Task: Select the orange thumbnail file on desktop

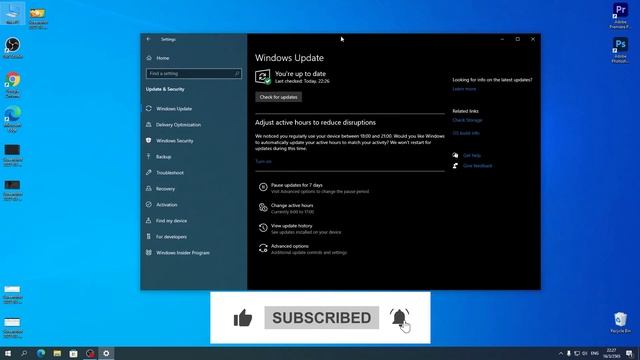Action: [x=38, y=18]
